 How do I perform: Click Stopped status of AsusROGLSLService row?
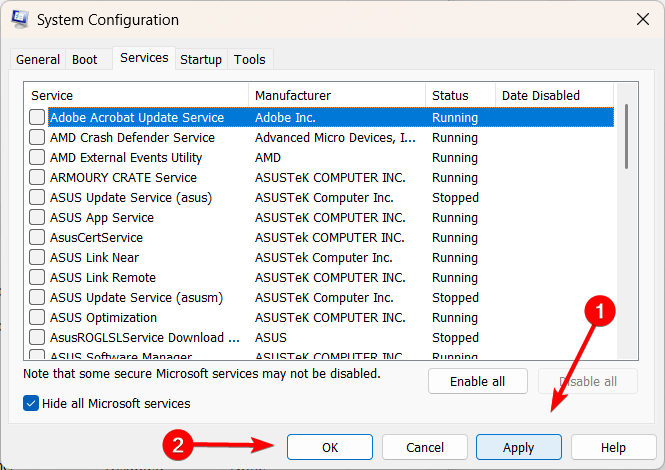tap(455, 338)
